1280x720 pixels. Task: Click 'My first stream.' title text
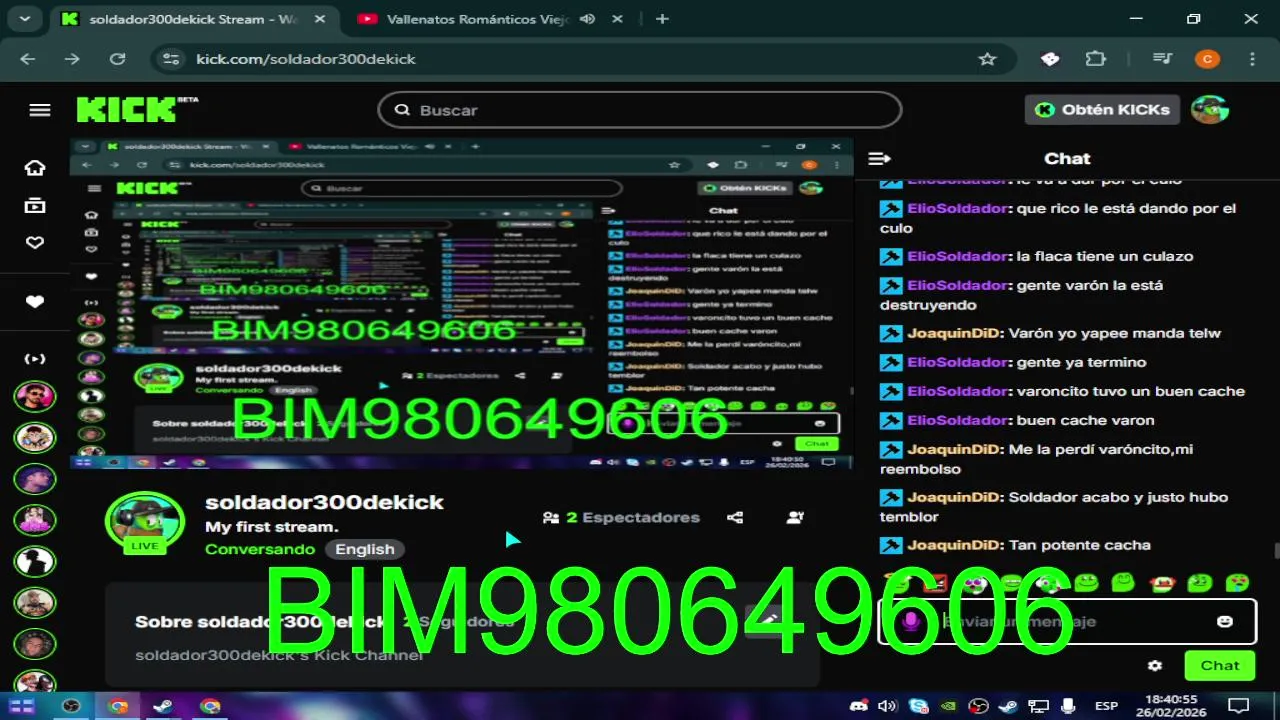pyautogui.click(x=272, y=527)
